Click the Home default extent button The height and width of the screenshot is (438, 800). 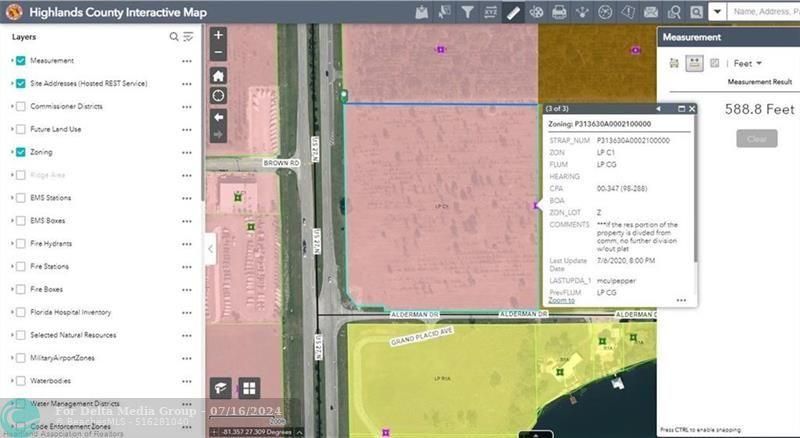218,76
